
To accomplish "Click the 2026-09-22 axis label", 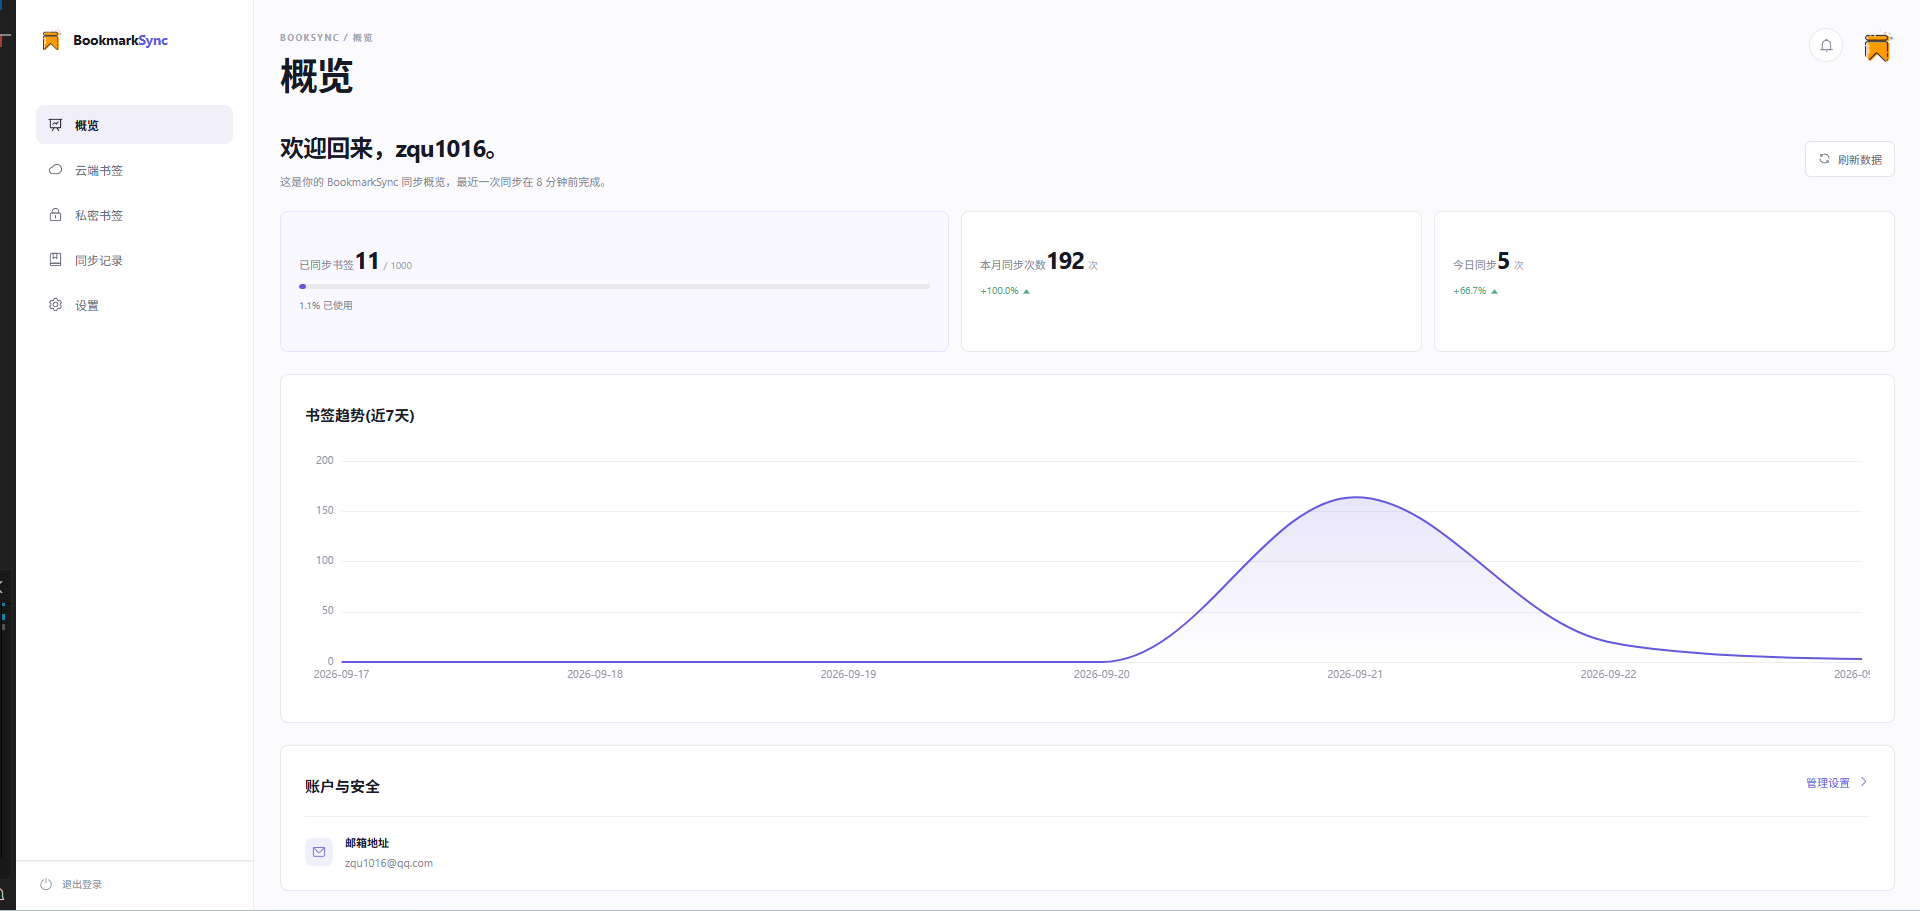I will pos(1608,674).
